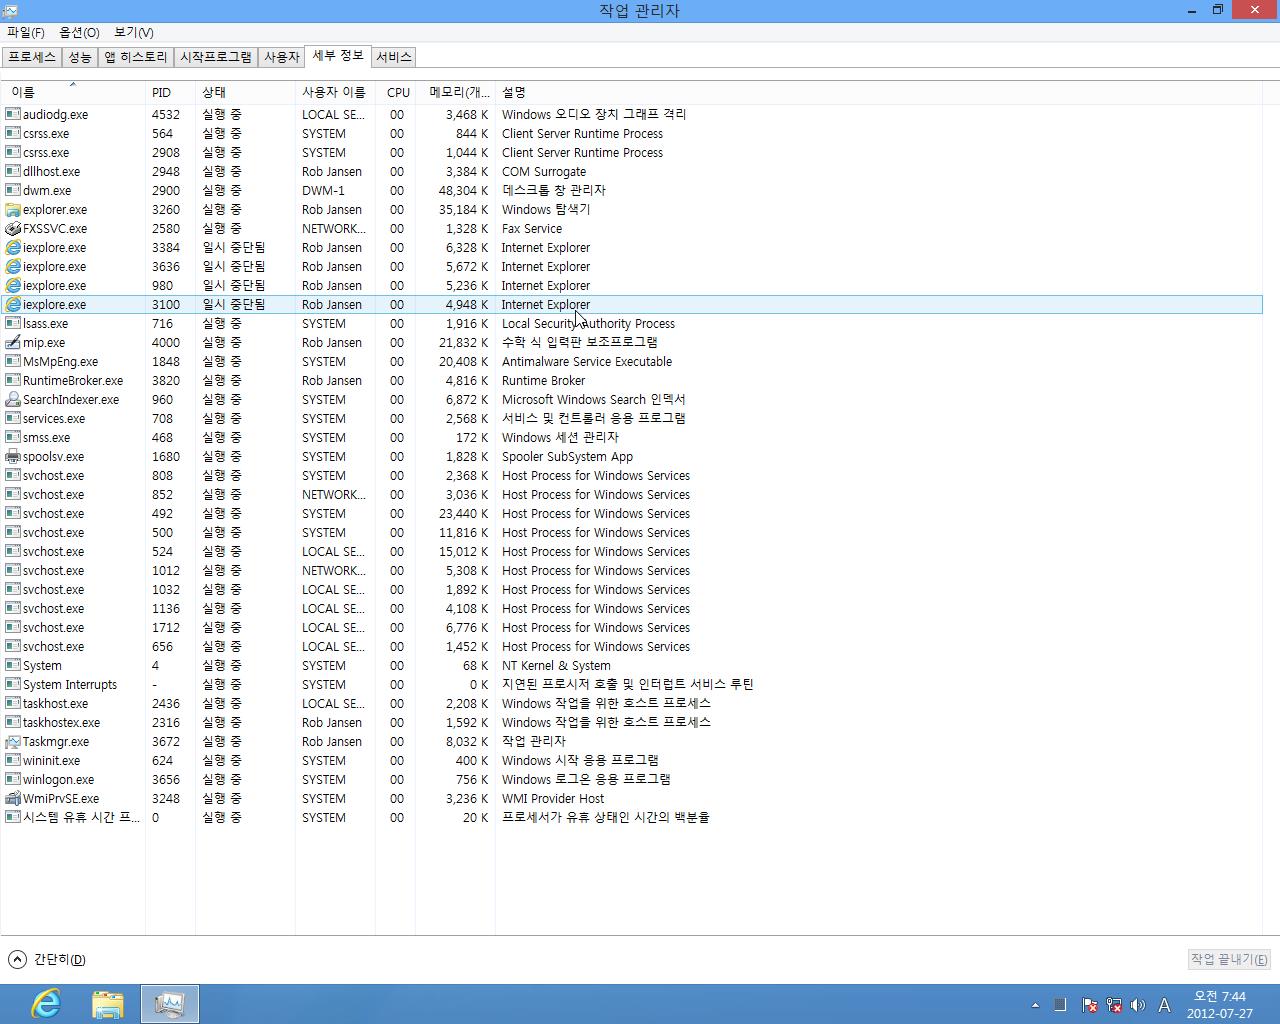Click the 작업 끝내기(E) button
Image resolution: width=1280 pixels, height=1024 pixels.
1229,959
